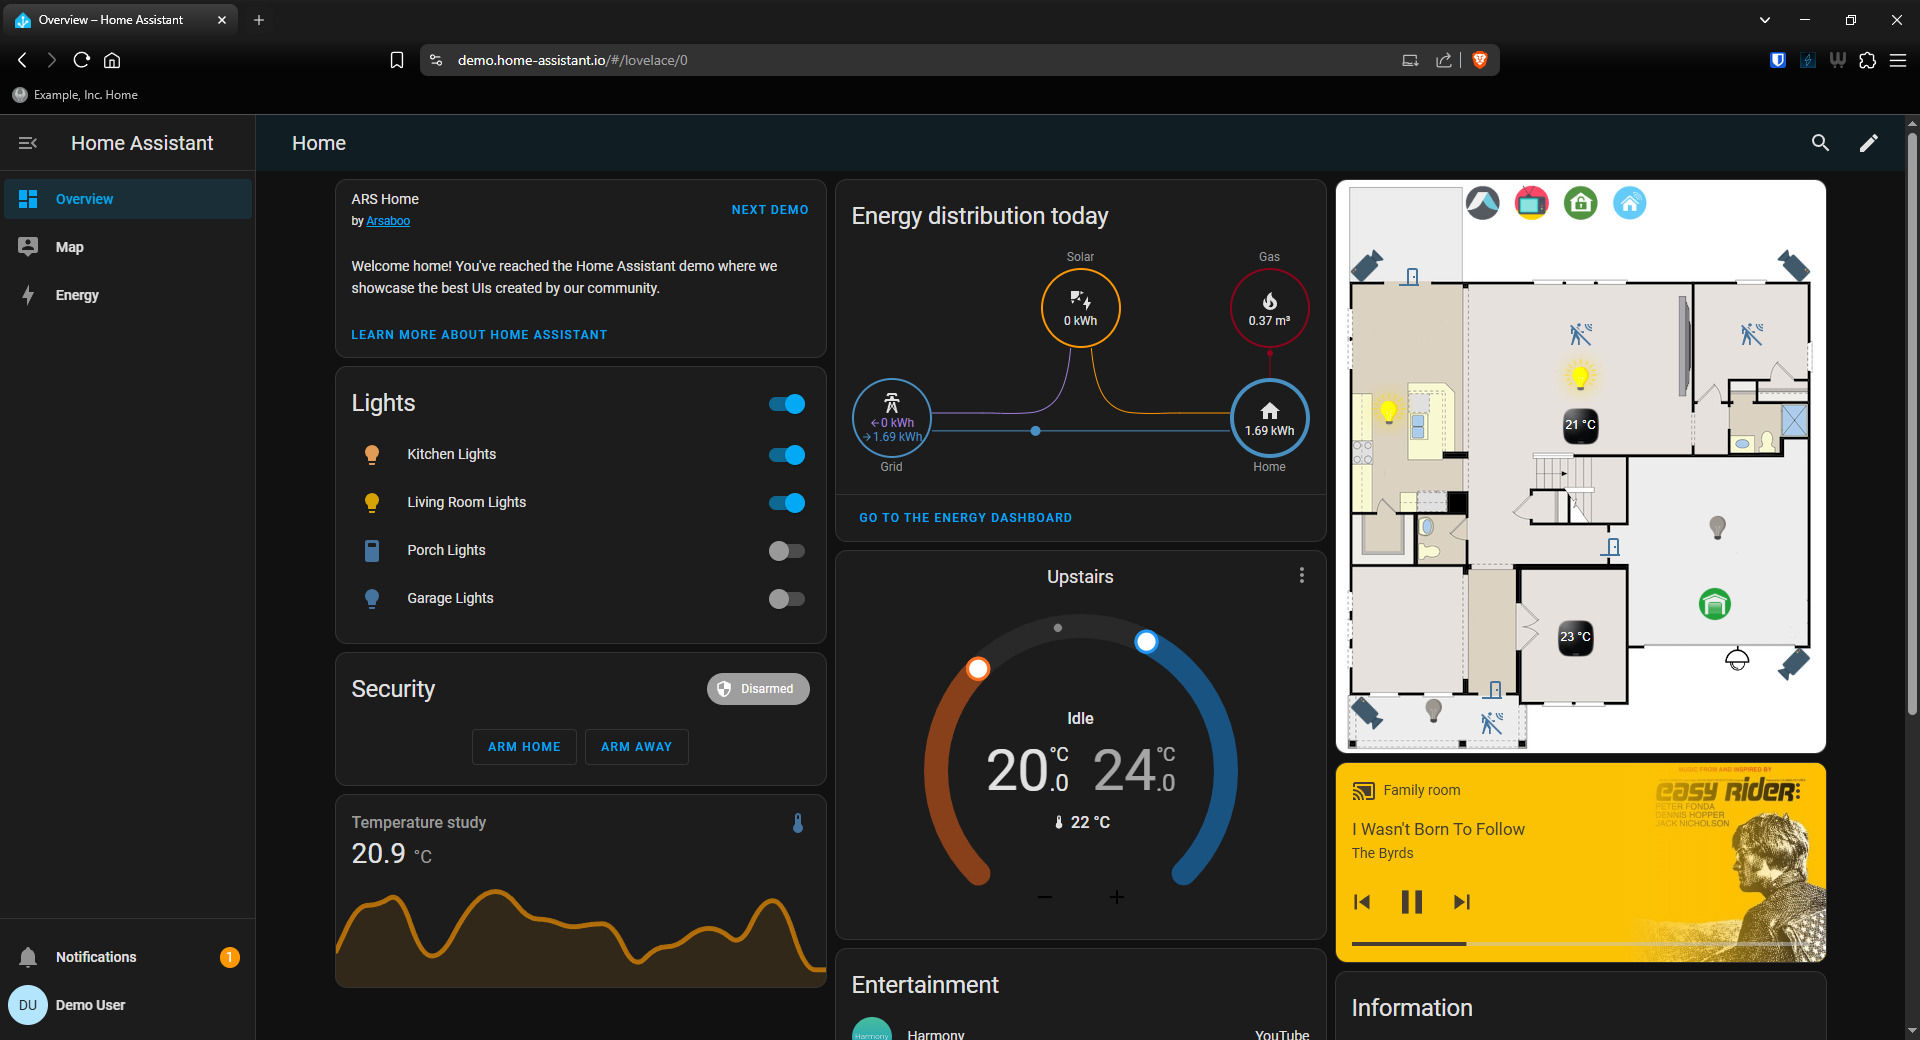Screen dimensions: 1920x1040
Task: Click the blue cooling setpoint slider handle
Action: 1146,642
